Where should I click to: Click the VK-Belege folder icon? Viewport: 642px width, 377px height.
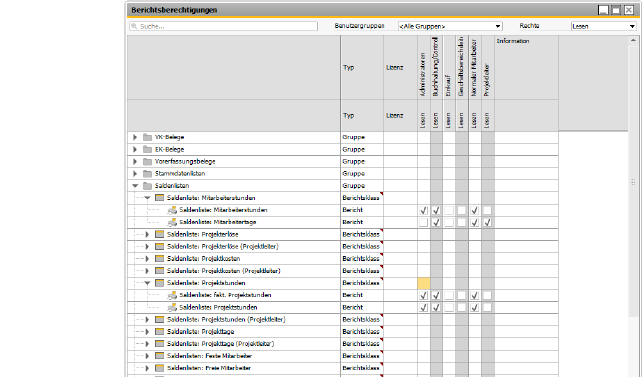coord(147,137)
